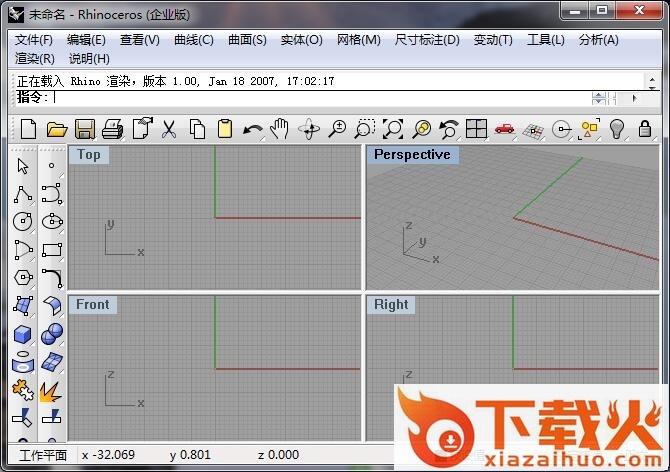Click the x -32.069 coordinate readout
This screenshot has height=472, width=670.
(x=109, y=455)
